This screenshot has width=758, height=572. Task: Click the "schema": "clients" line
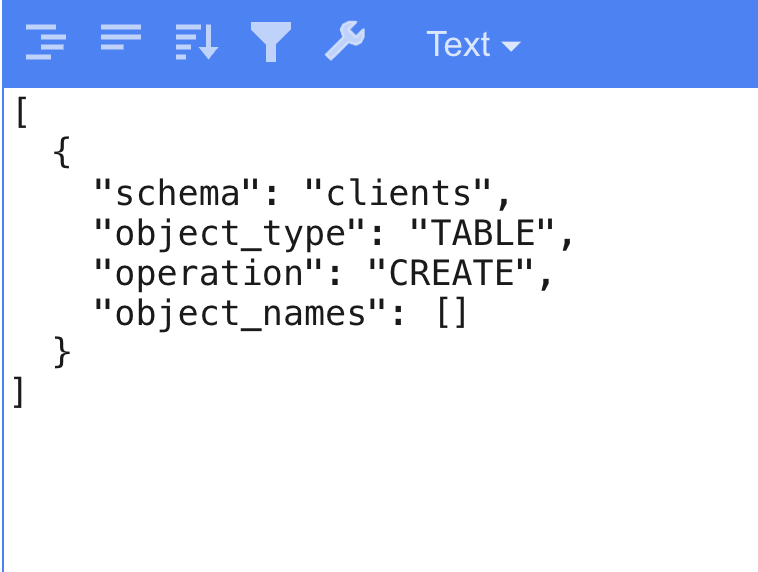point(302,193)
